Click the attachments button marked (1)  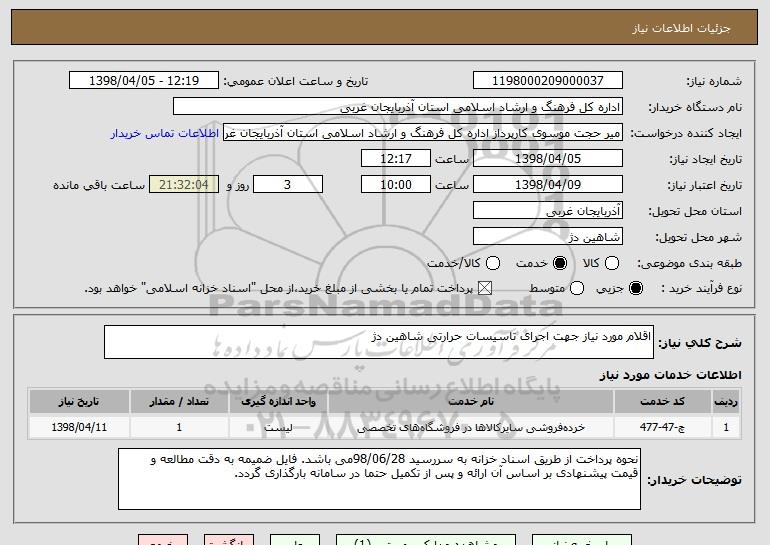426,540
